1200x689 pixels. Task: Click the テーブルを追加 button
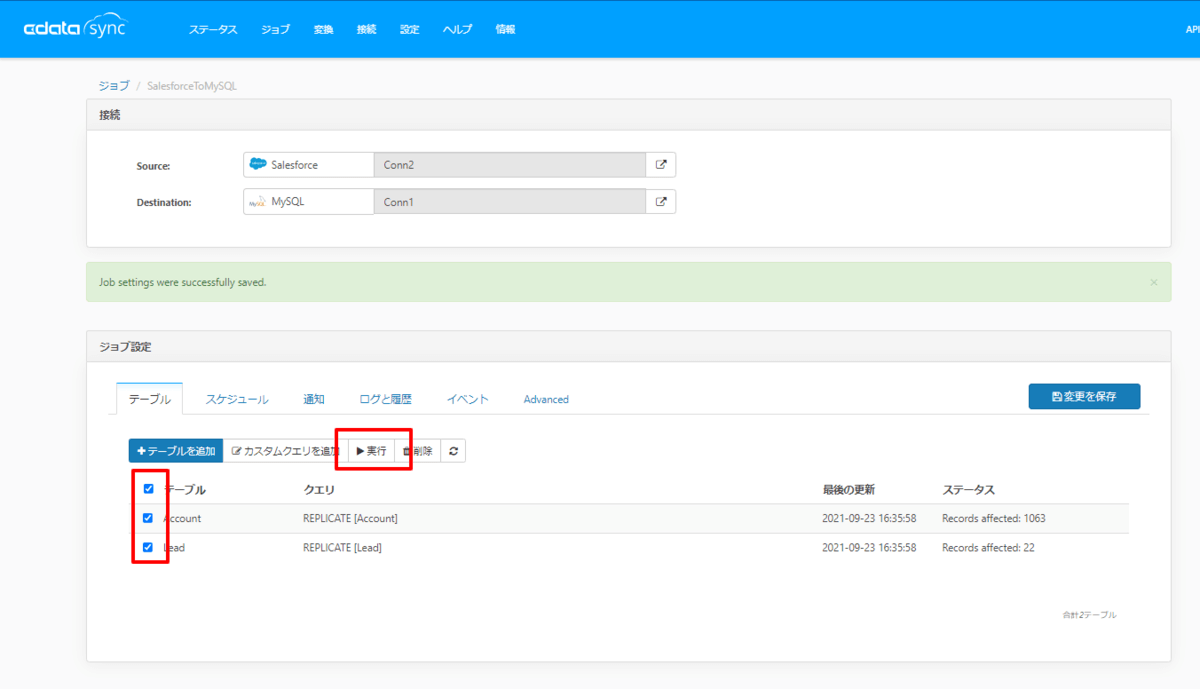coord(175,451)
